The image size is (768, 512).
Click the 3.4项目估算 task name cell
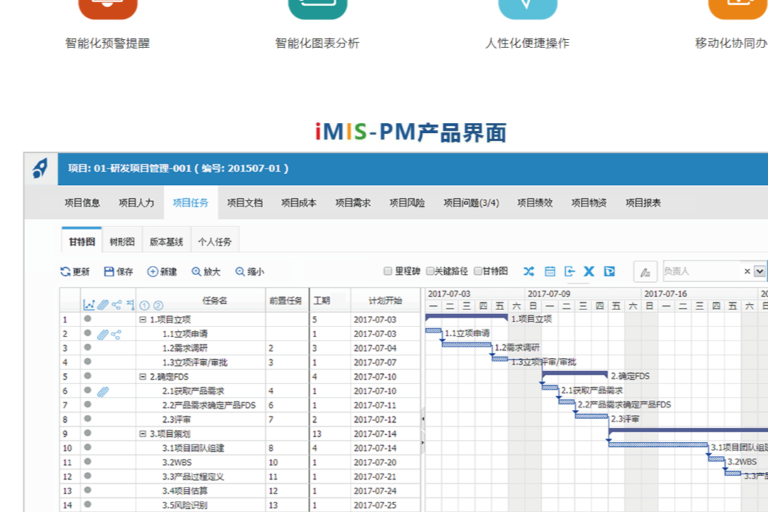201,490
